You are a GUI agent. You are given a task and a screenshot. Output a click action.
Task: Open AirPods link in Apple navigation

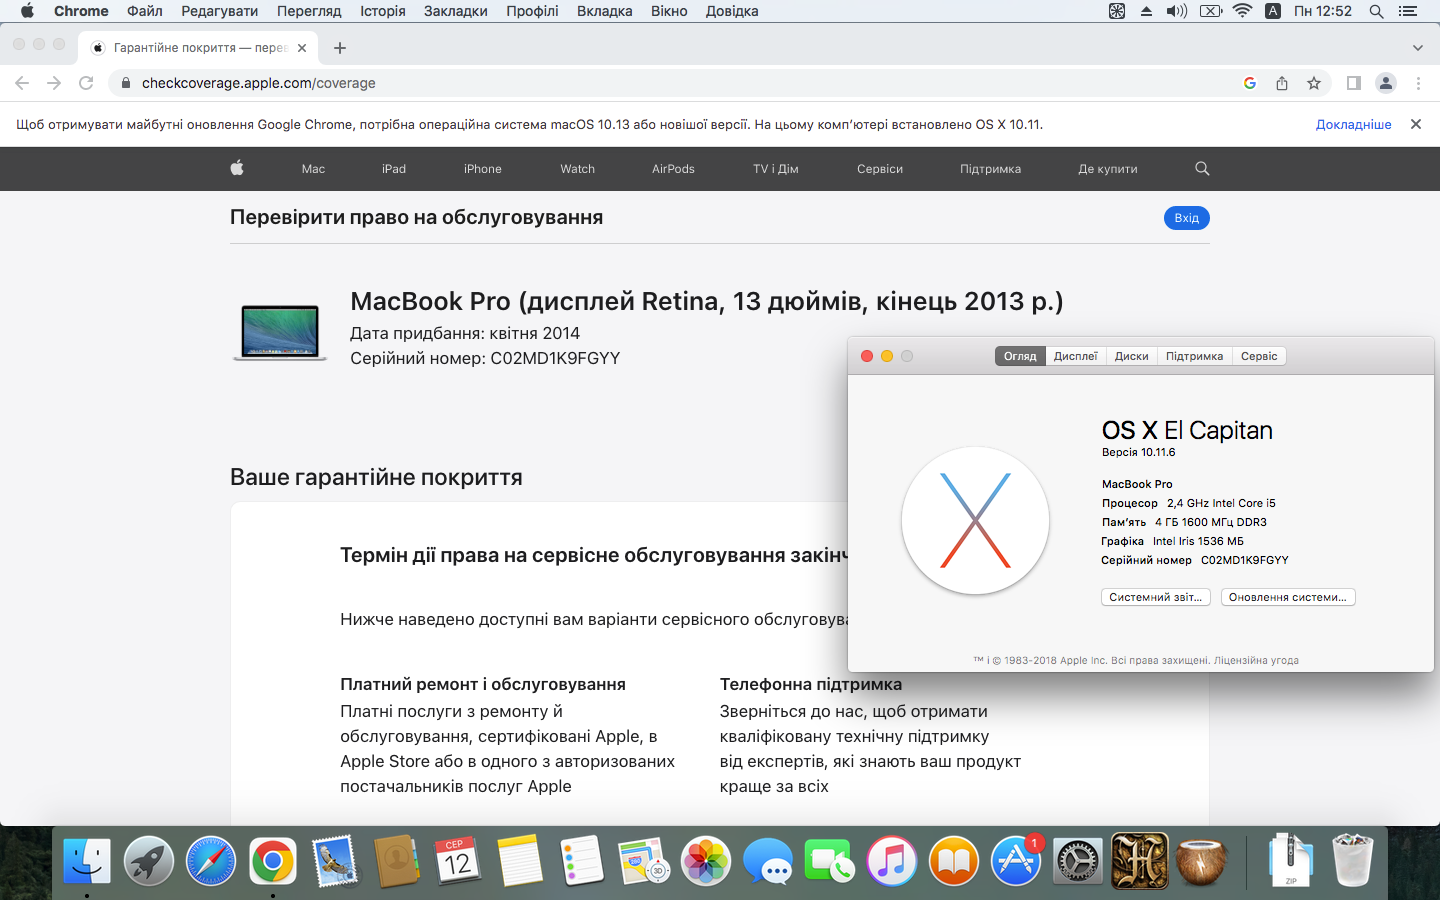click(673, 169)
